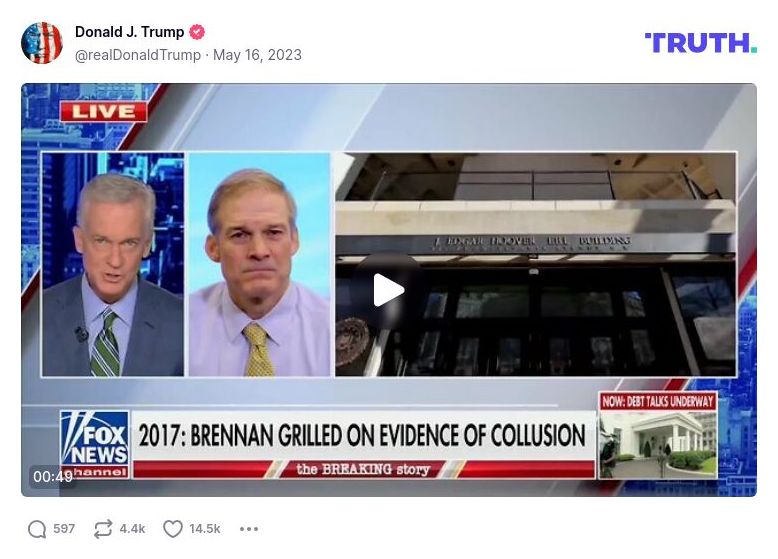The width and height of the screenshot is (778, 559).
Task: Click the J. Edgar Hoover FBI Building footage
Action: coord(536,264)
